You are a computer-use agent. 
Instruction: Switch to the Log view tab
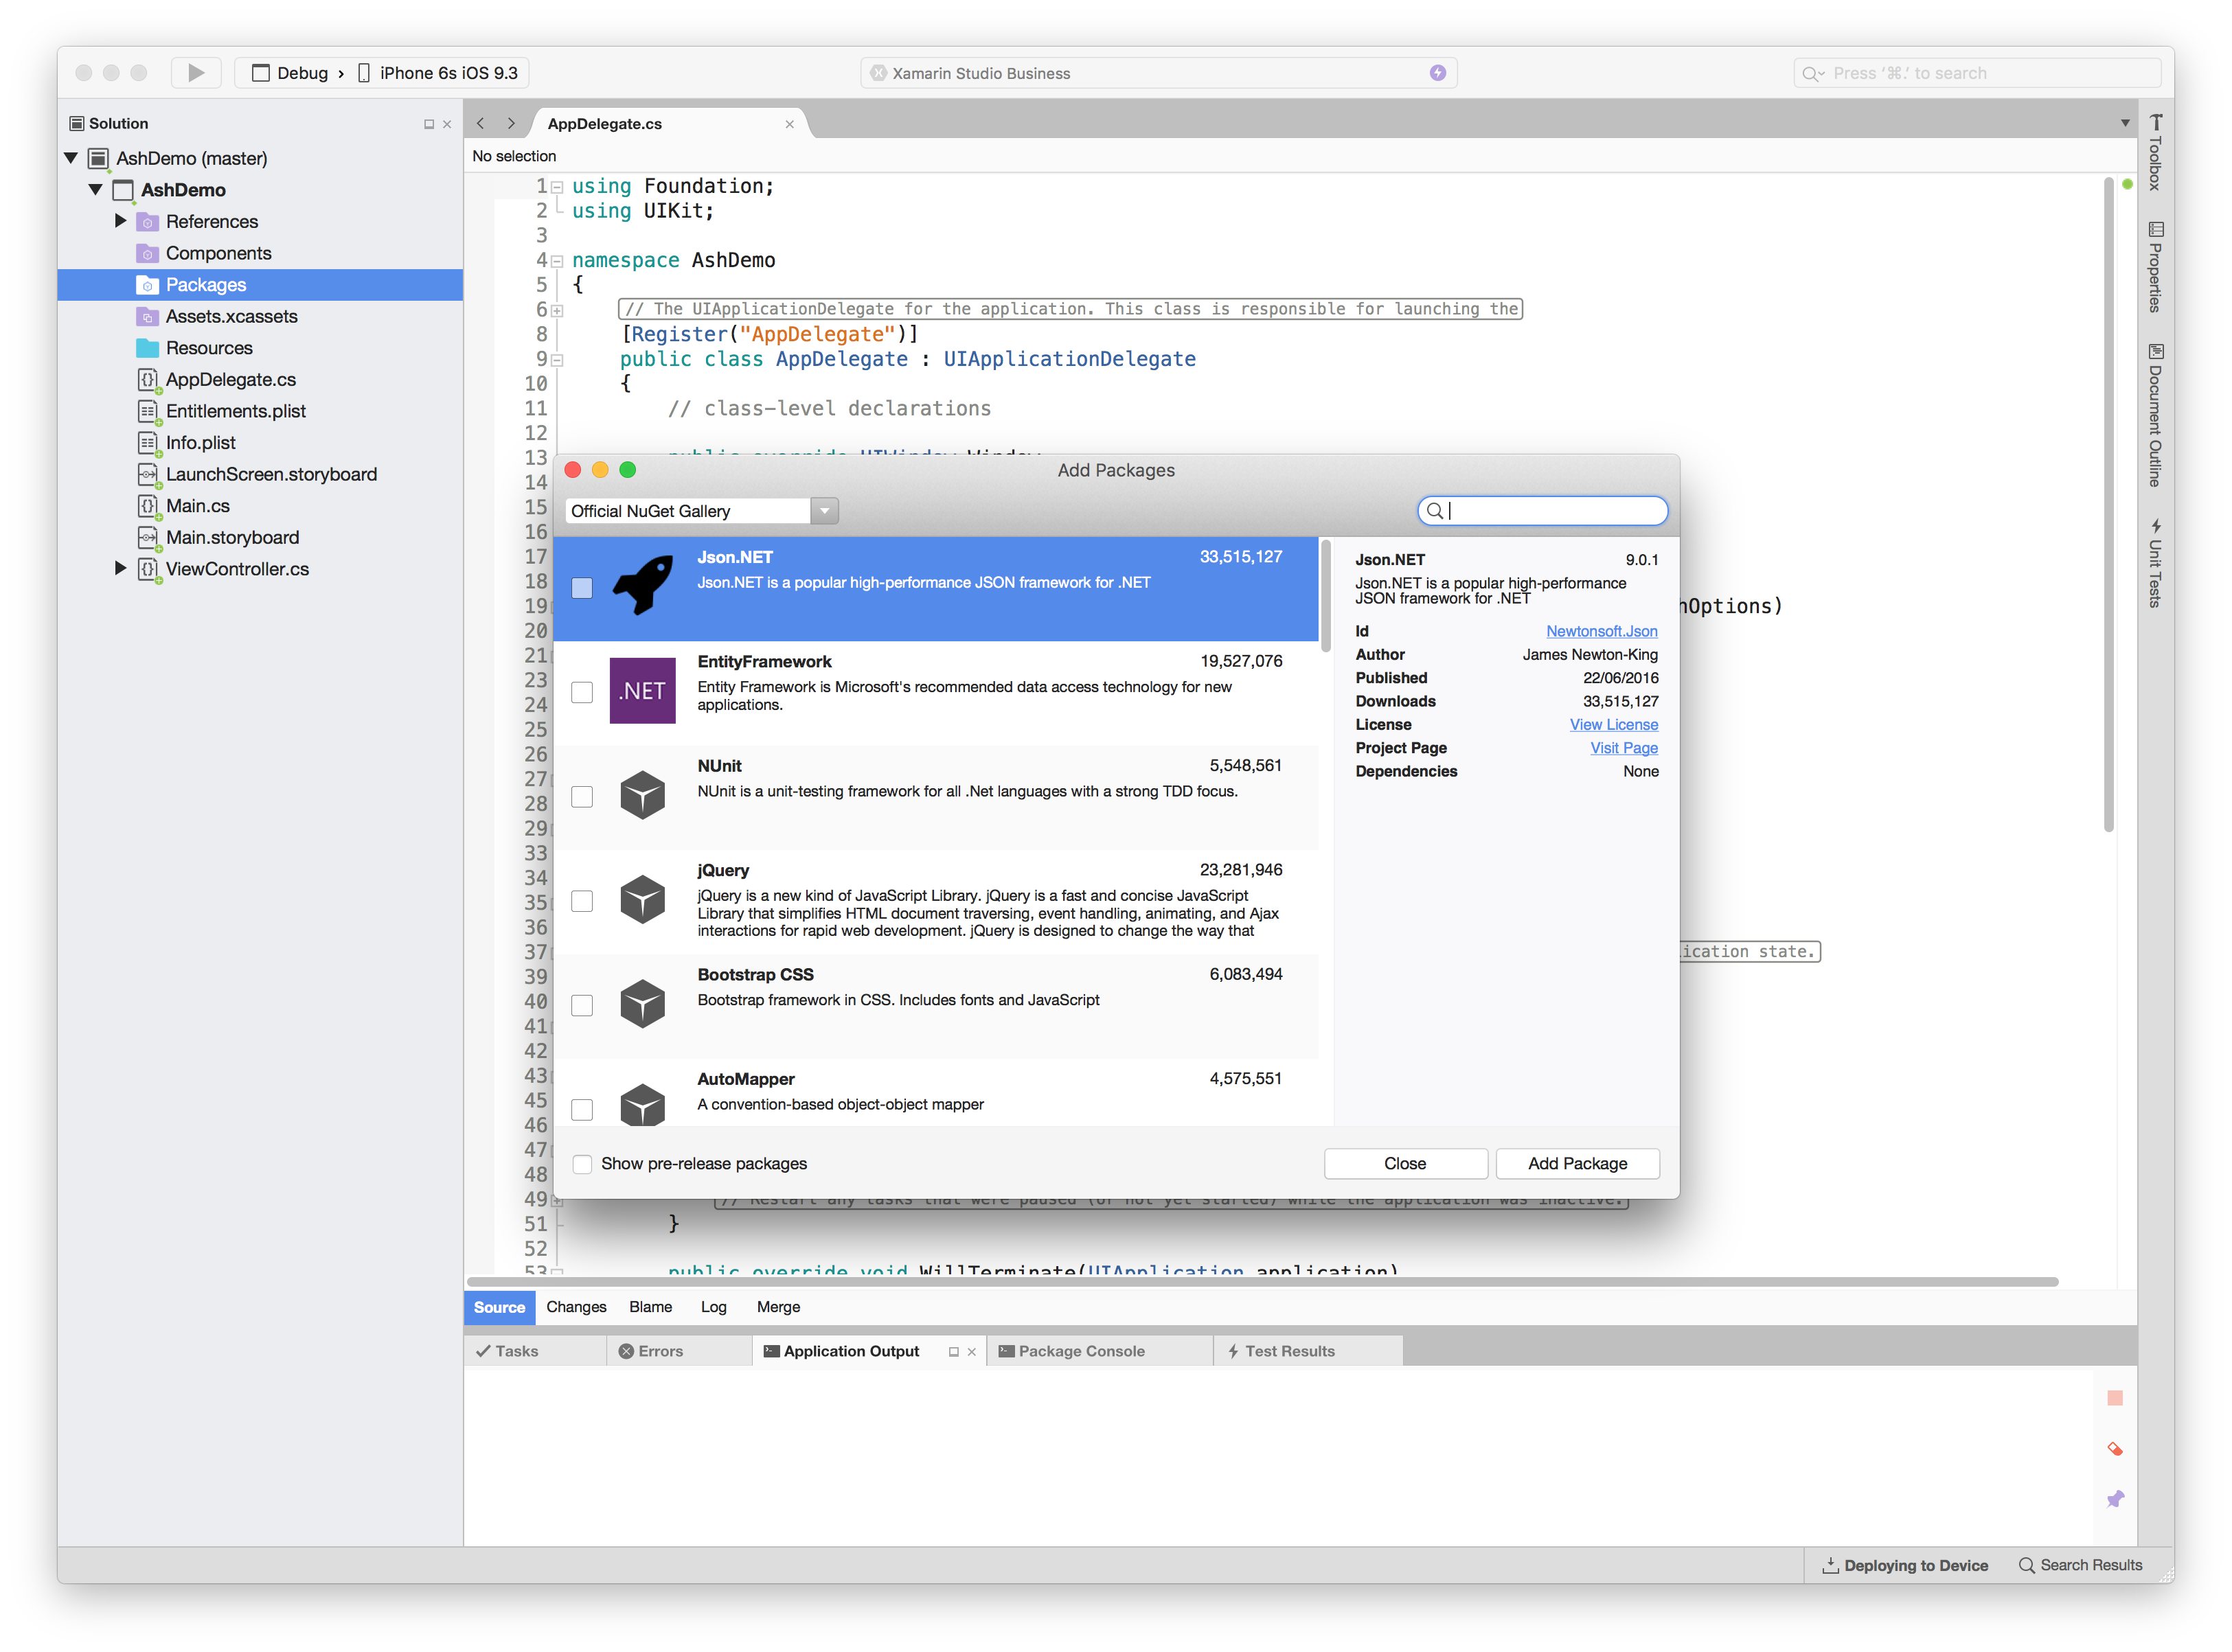[713, 1307]
